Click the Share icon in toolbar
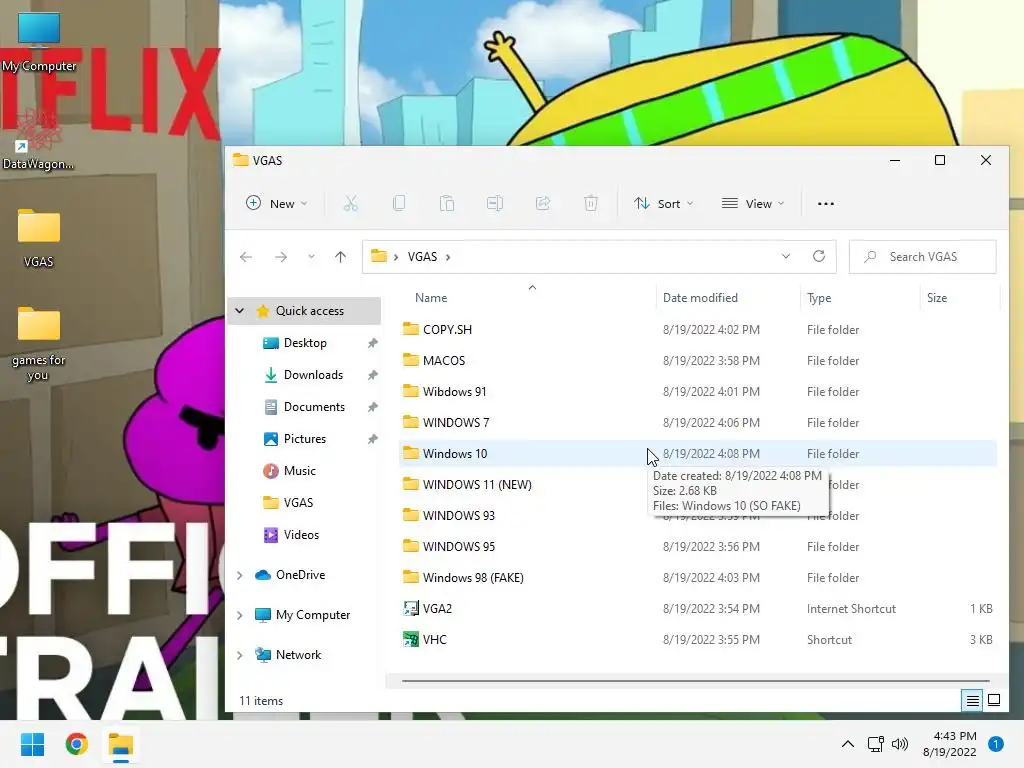Viewport: 1024px width, 768px height. pos(543,204)
